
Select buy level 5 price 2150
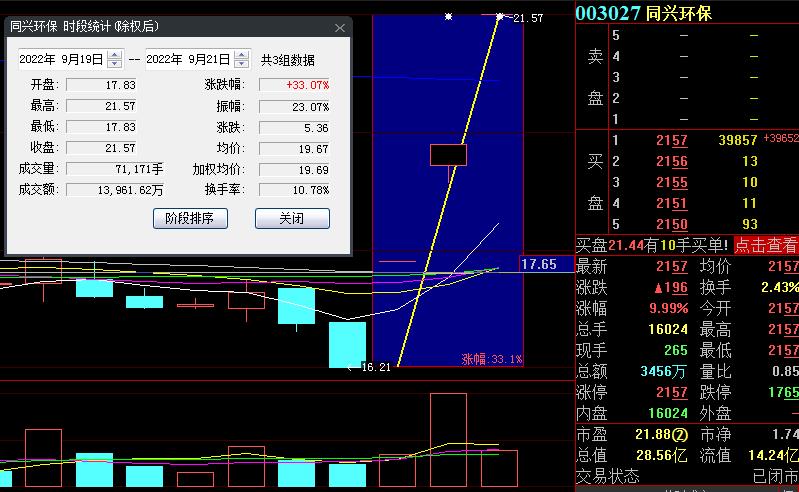pos(671,224)
